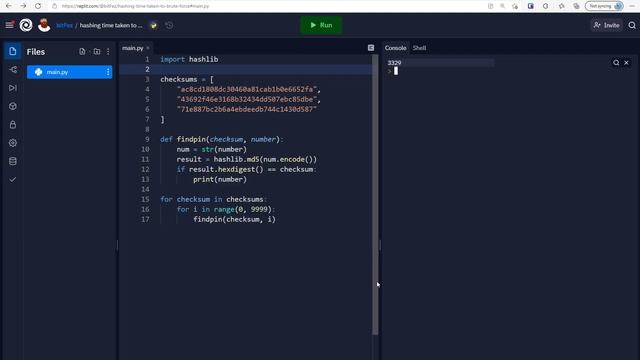This screenshot has width=640, height=360.
Task: Click the Invite button
Action: (x=607, y=25)
